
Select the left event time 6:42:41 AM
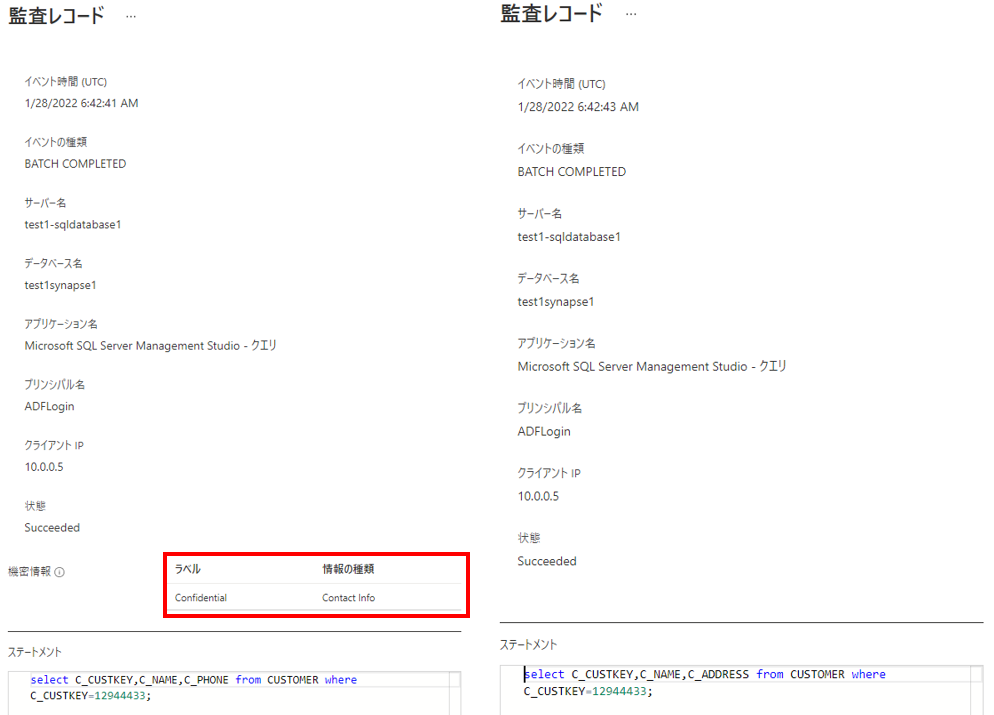pyautogui.click(x=81, y=103)
